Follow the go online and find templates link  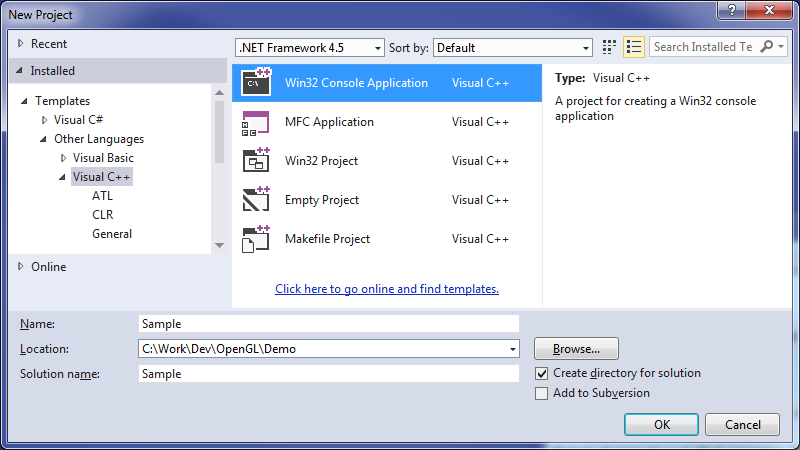[x=387, y=289]
